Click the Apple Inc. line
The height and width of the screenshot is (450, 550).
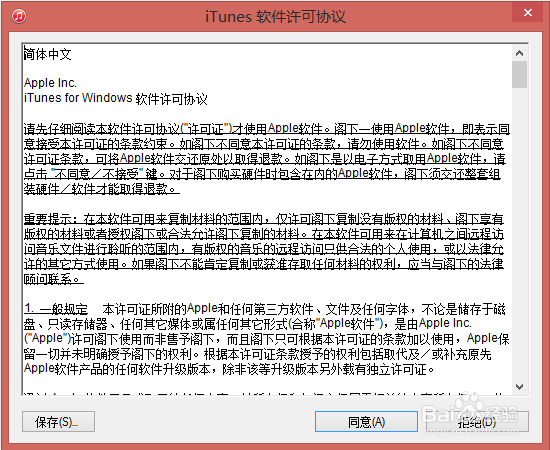[x=50, y=83]
